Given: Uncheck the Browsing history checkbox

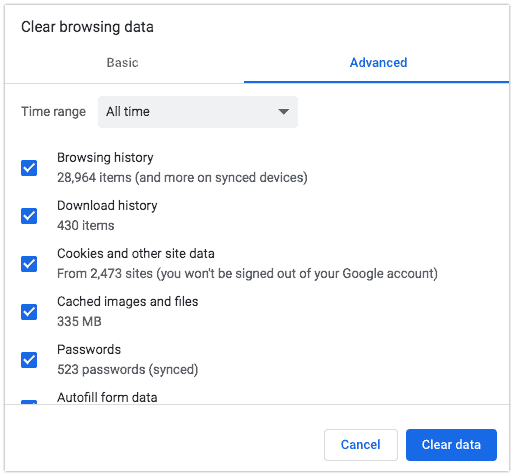Looking at the screenshot, I should tap(29, 168).
